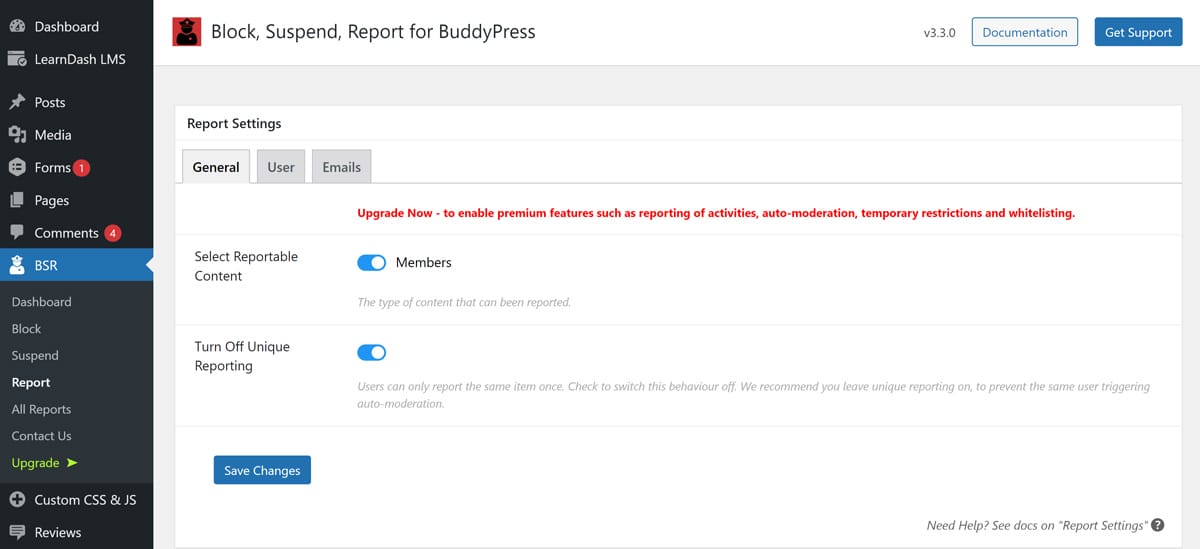Switch to the User tab
Screen dimensions: 1200x549
(281, 167)
